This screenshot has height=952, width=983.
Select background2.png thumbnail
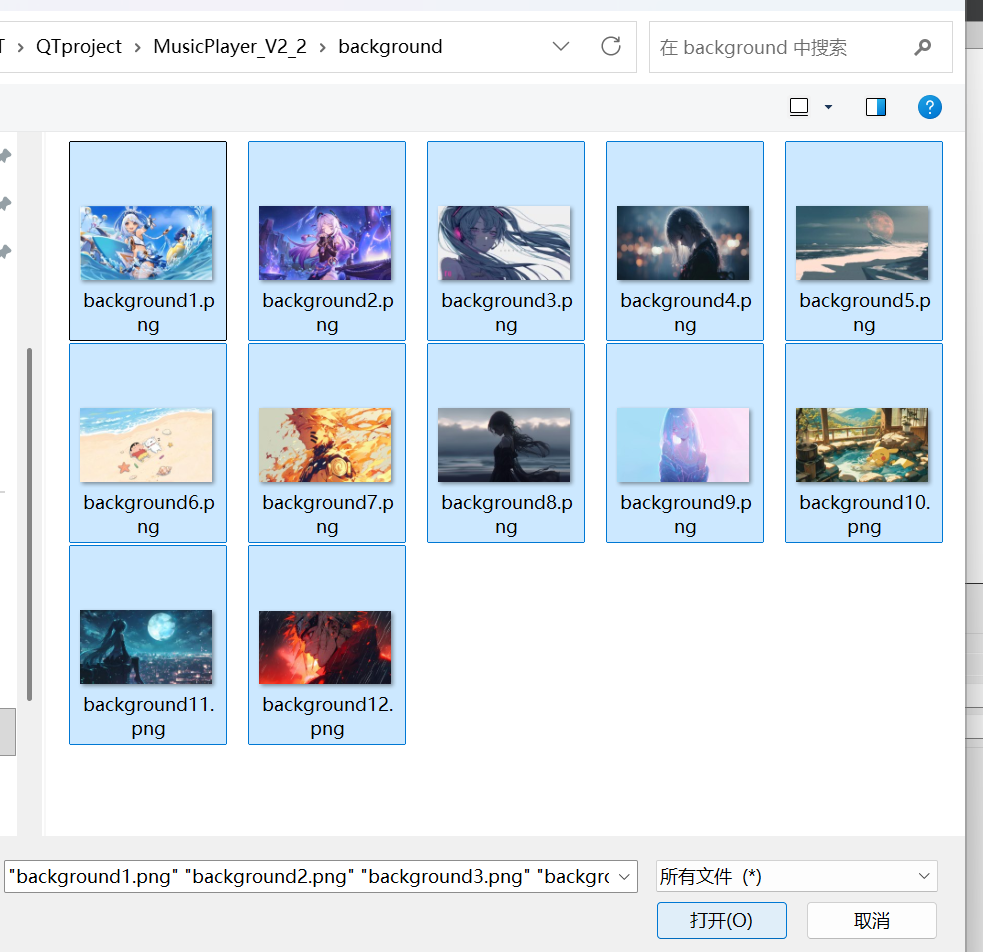[x=325, y=243]
